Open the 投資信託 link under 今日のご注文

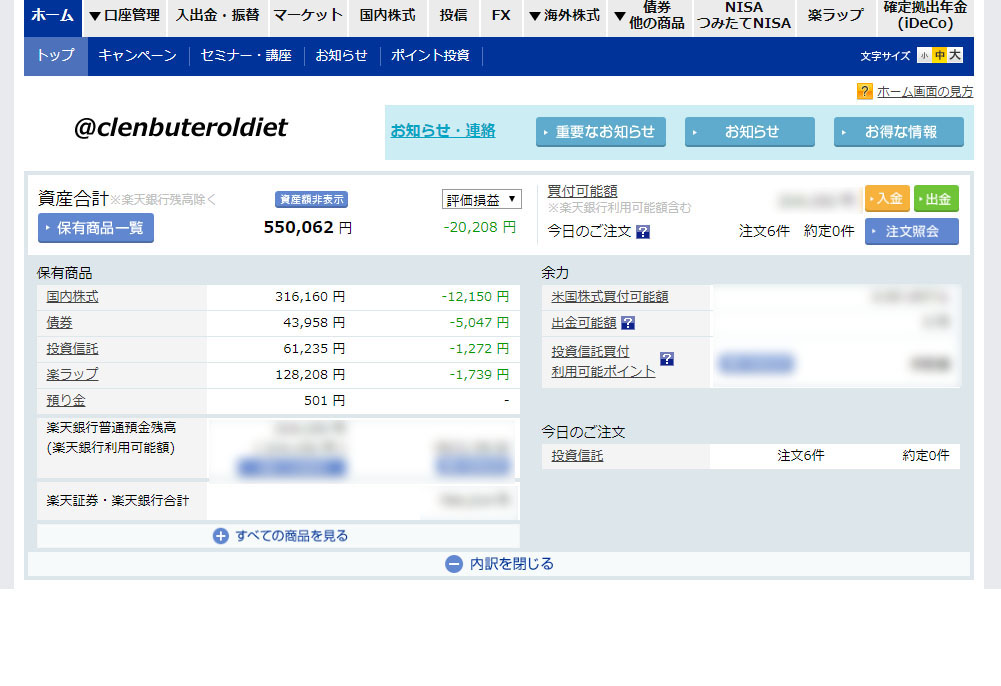(x=577, y=456)
